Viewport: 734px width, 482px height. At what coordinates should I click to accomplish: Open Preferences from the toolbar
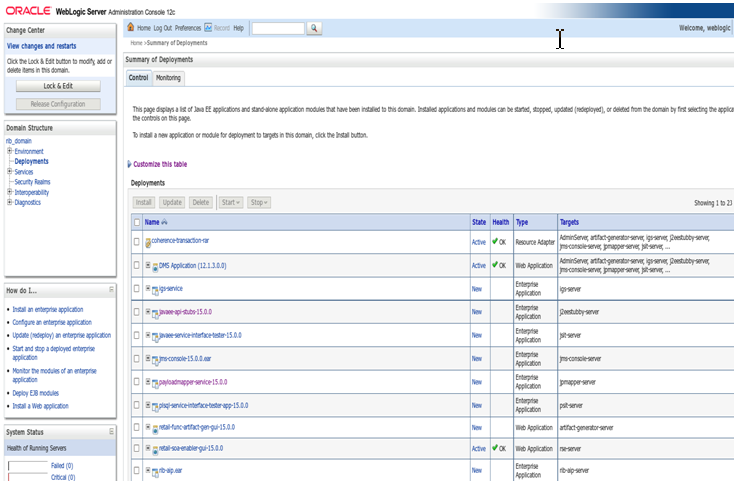pyautogui.click(x=188, y=28)
